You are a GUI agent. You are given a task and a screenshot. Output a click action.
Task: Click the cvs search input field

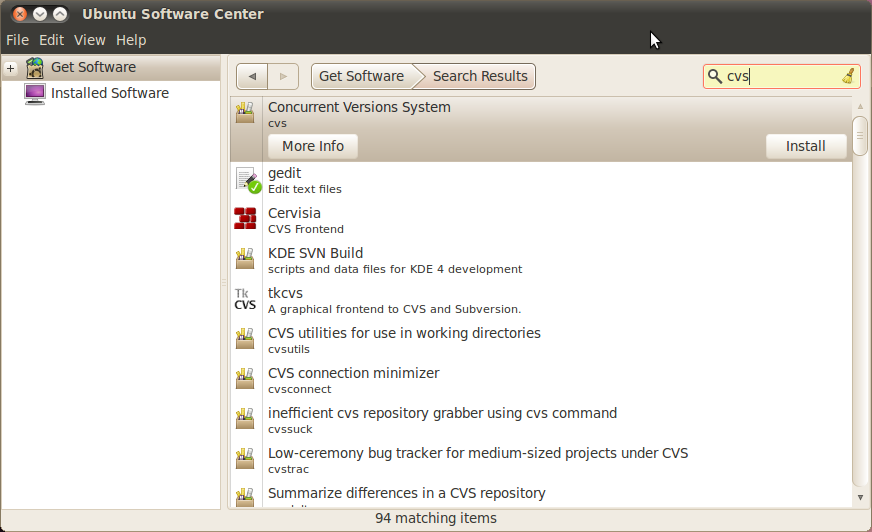point(780,77)
